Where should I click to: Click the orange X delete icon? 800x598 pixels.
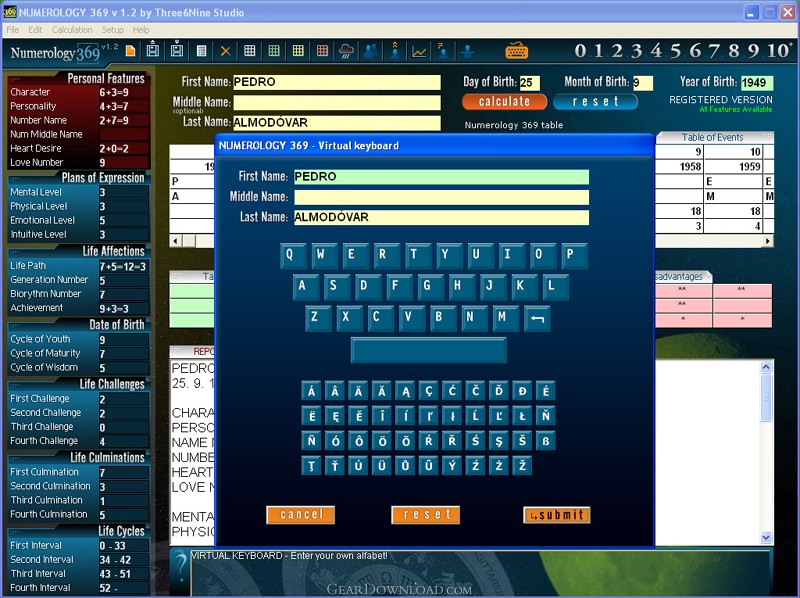click(226, 51)
